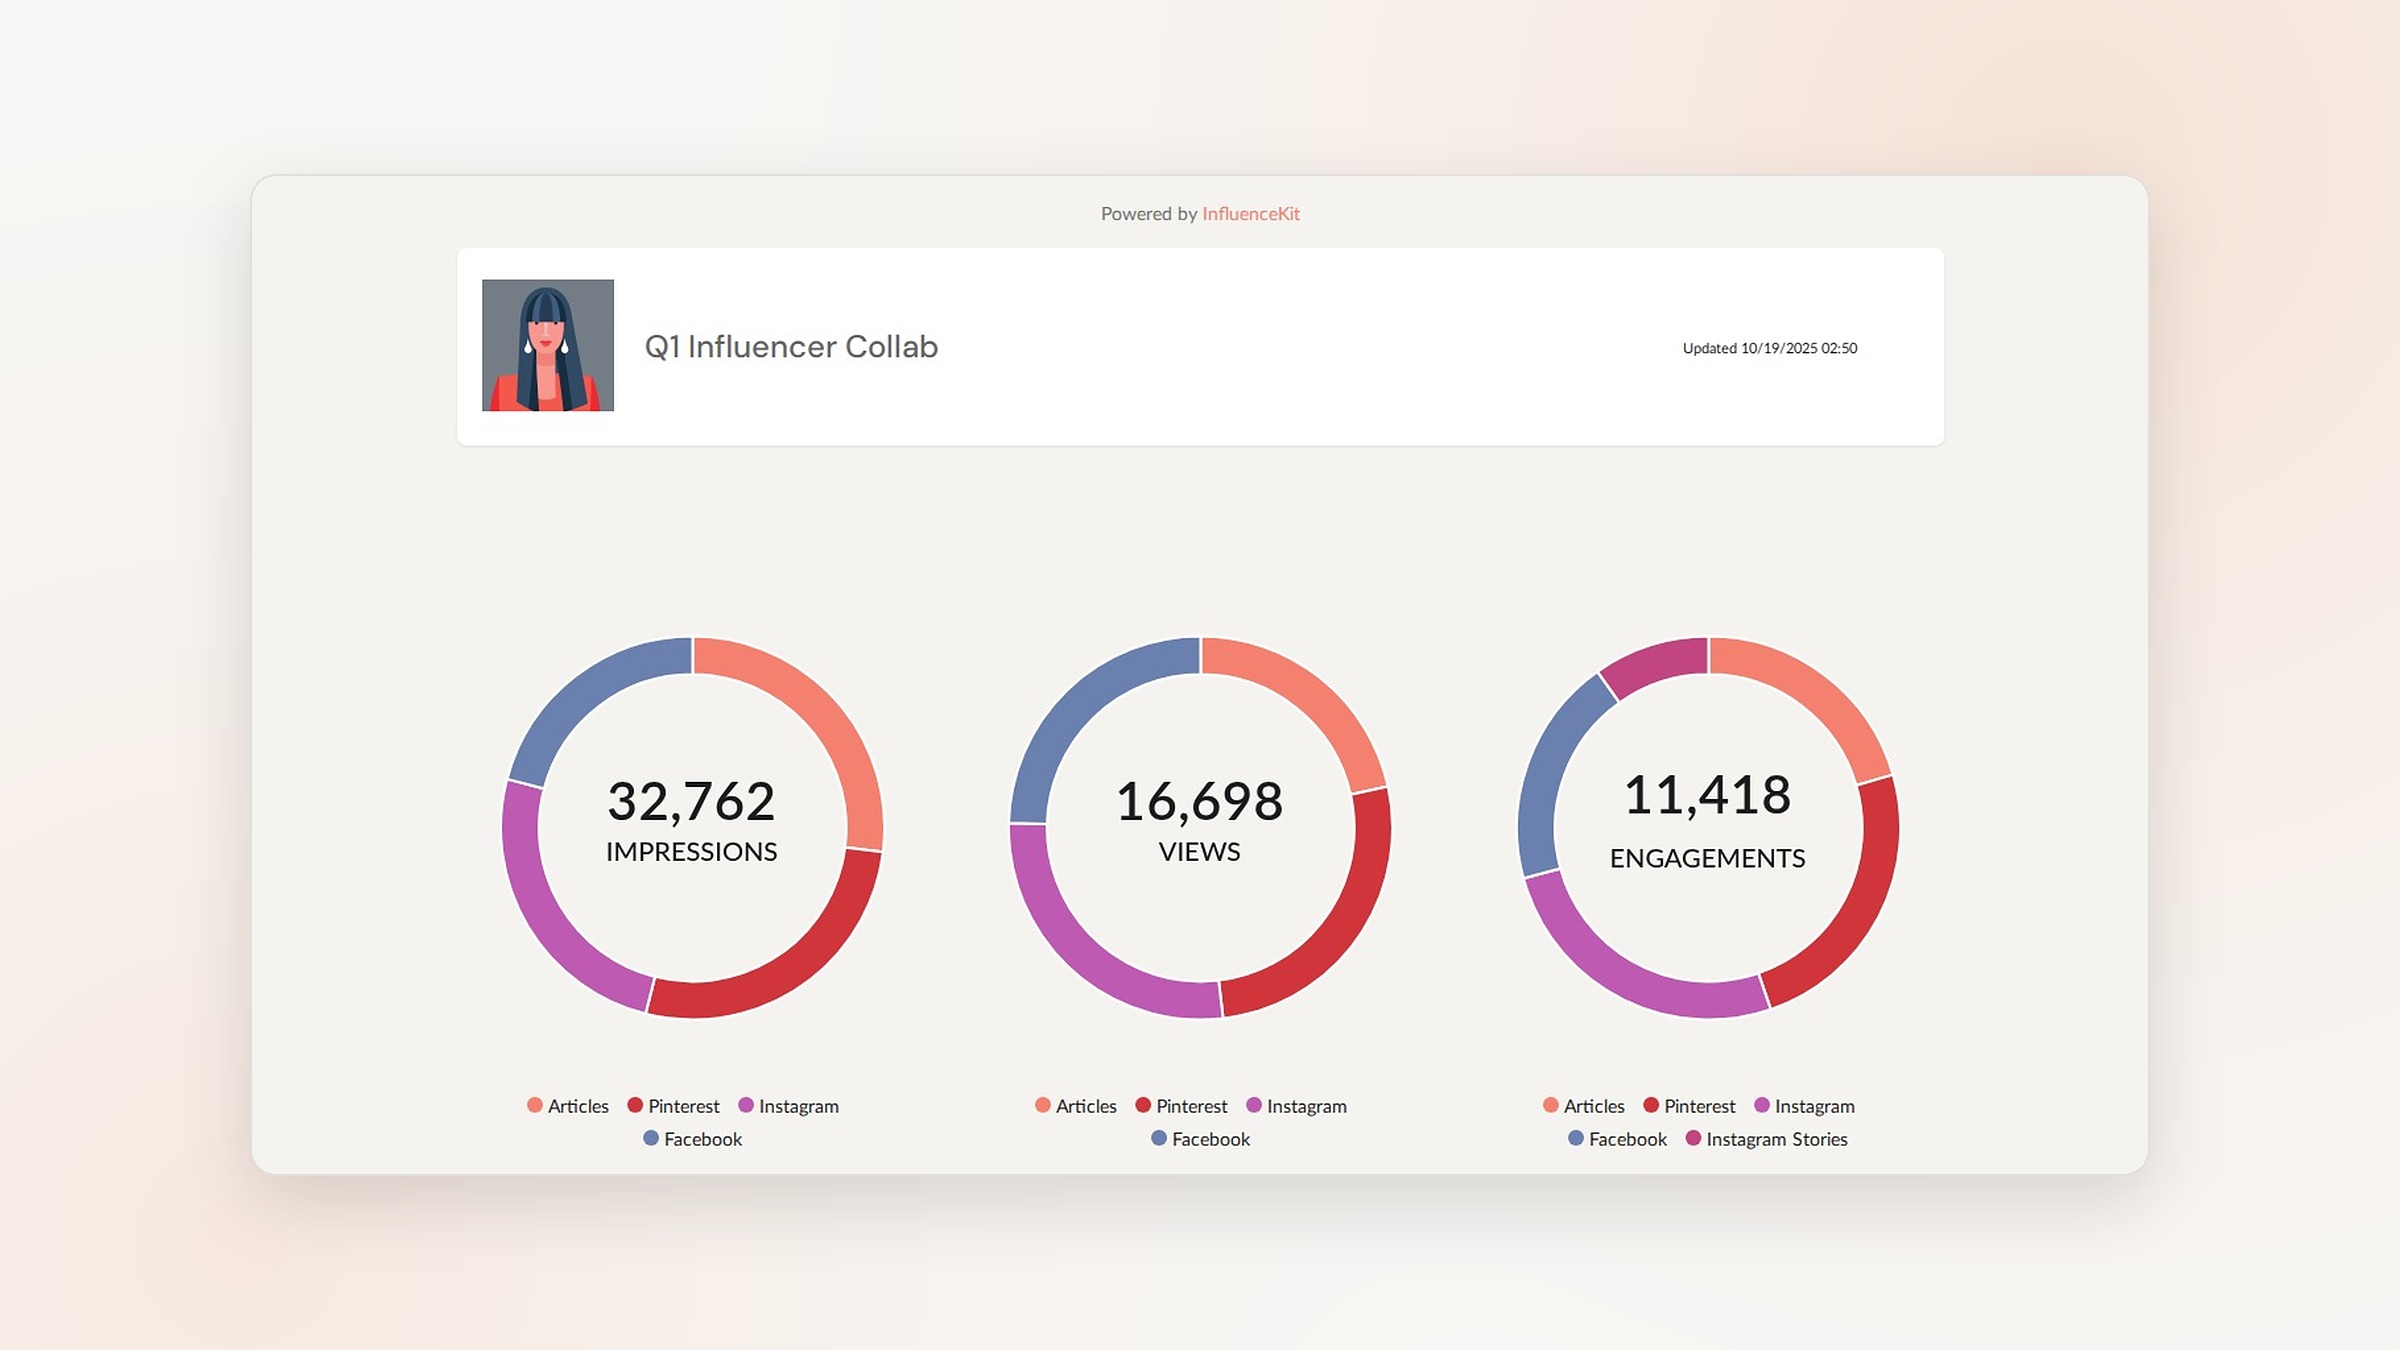Toggle Facebook in Impressions chart legend

[692, 1139]
